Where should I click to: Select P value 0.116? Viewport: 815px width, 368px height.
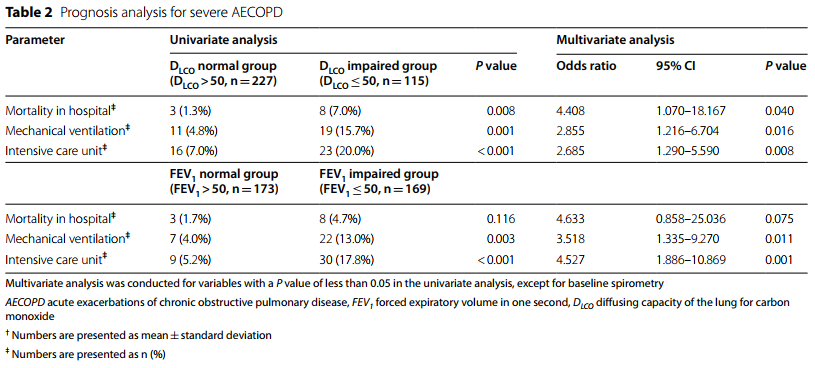tap(501, 218)
